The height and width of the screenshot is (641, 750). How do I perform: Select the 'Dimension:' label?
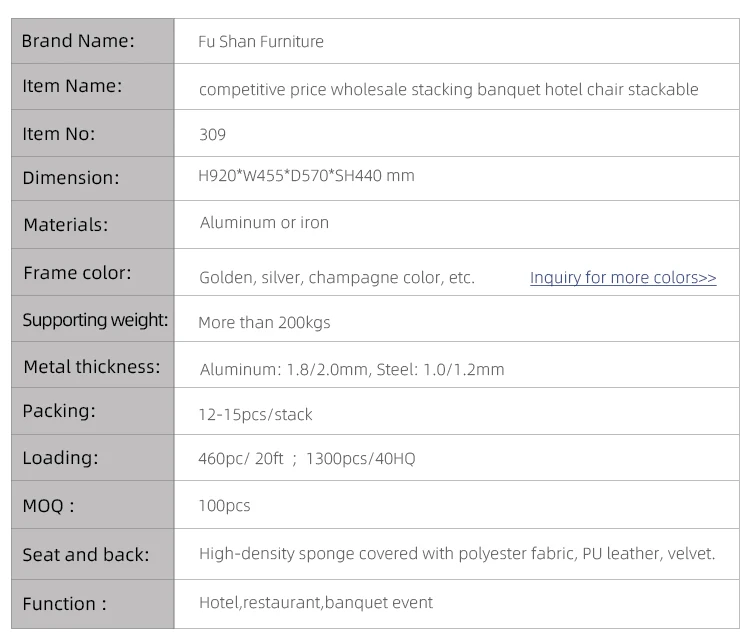[x=71, y=178]
